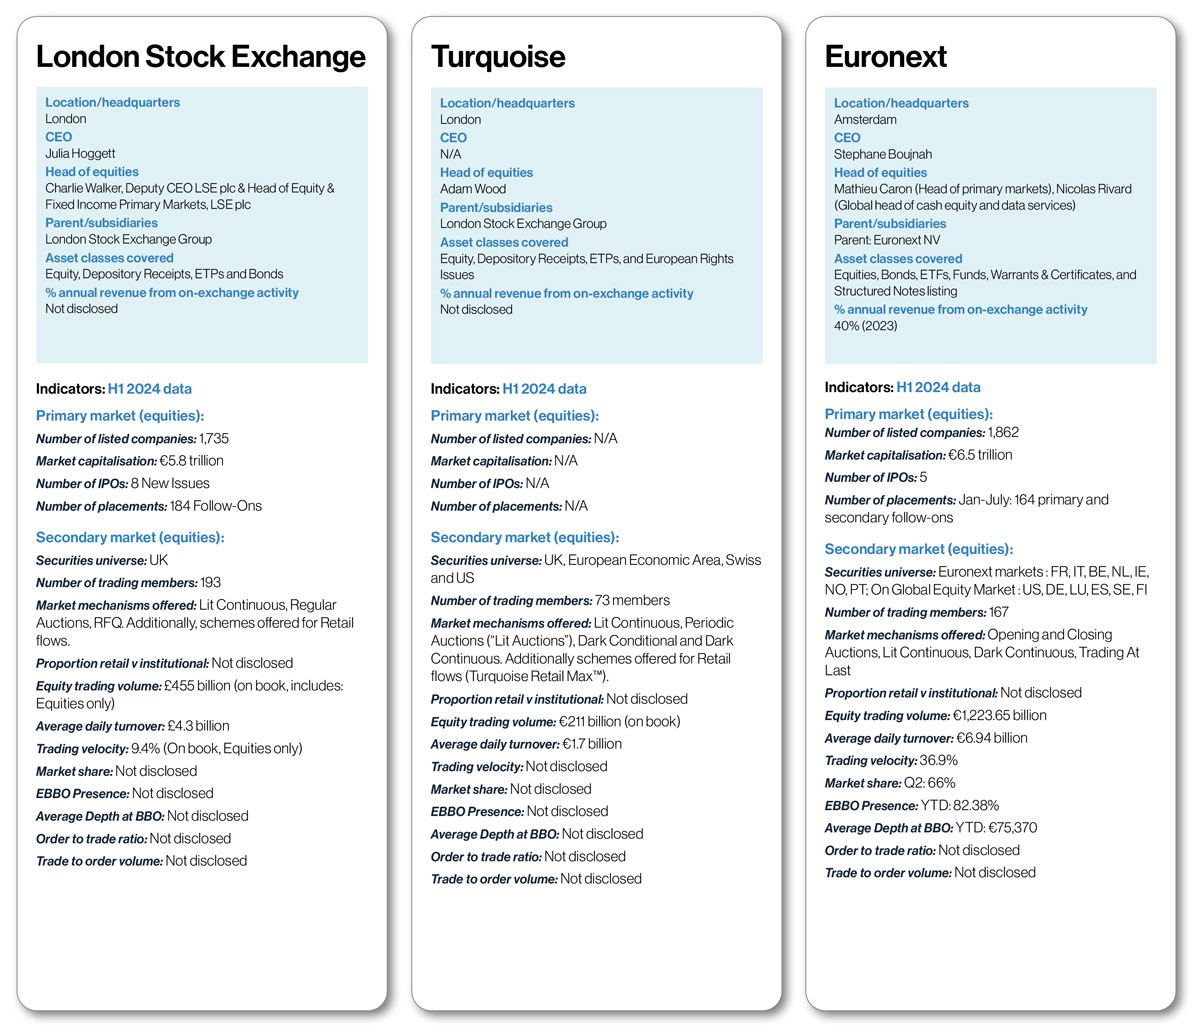Click the Turquoise card title
The width and height of the screenshot is (1200, 1033).
coord(498,57)
